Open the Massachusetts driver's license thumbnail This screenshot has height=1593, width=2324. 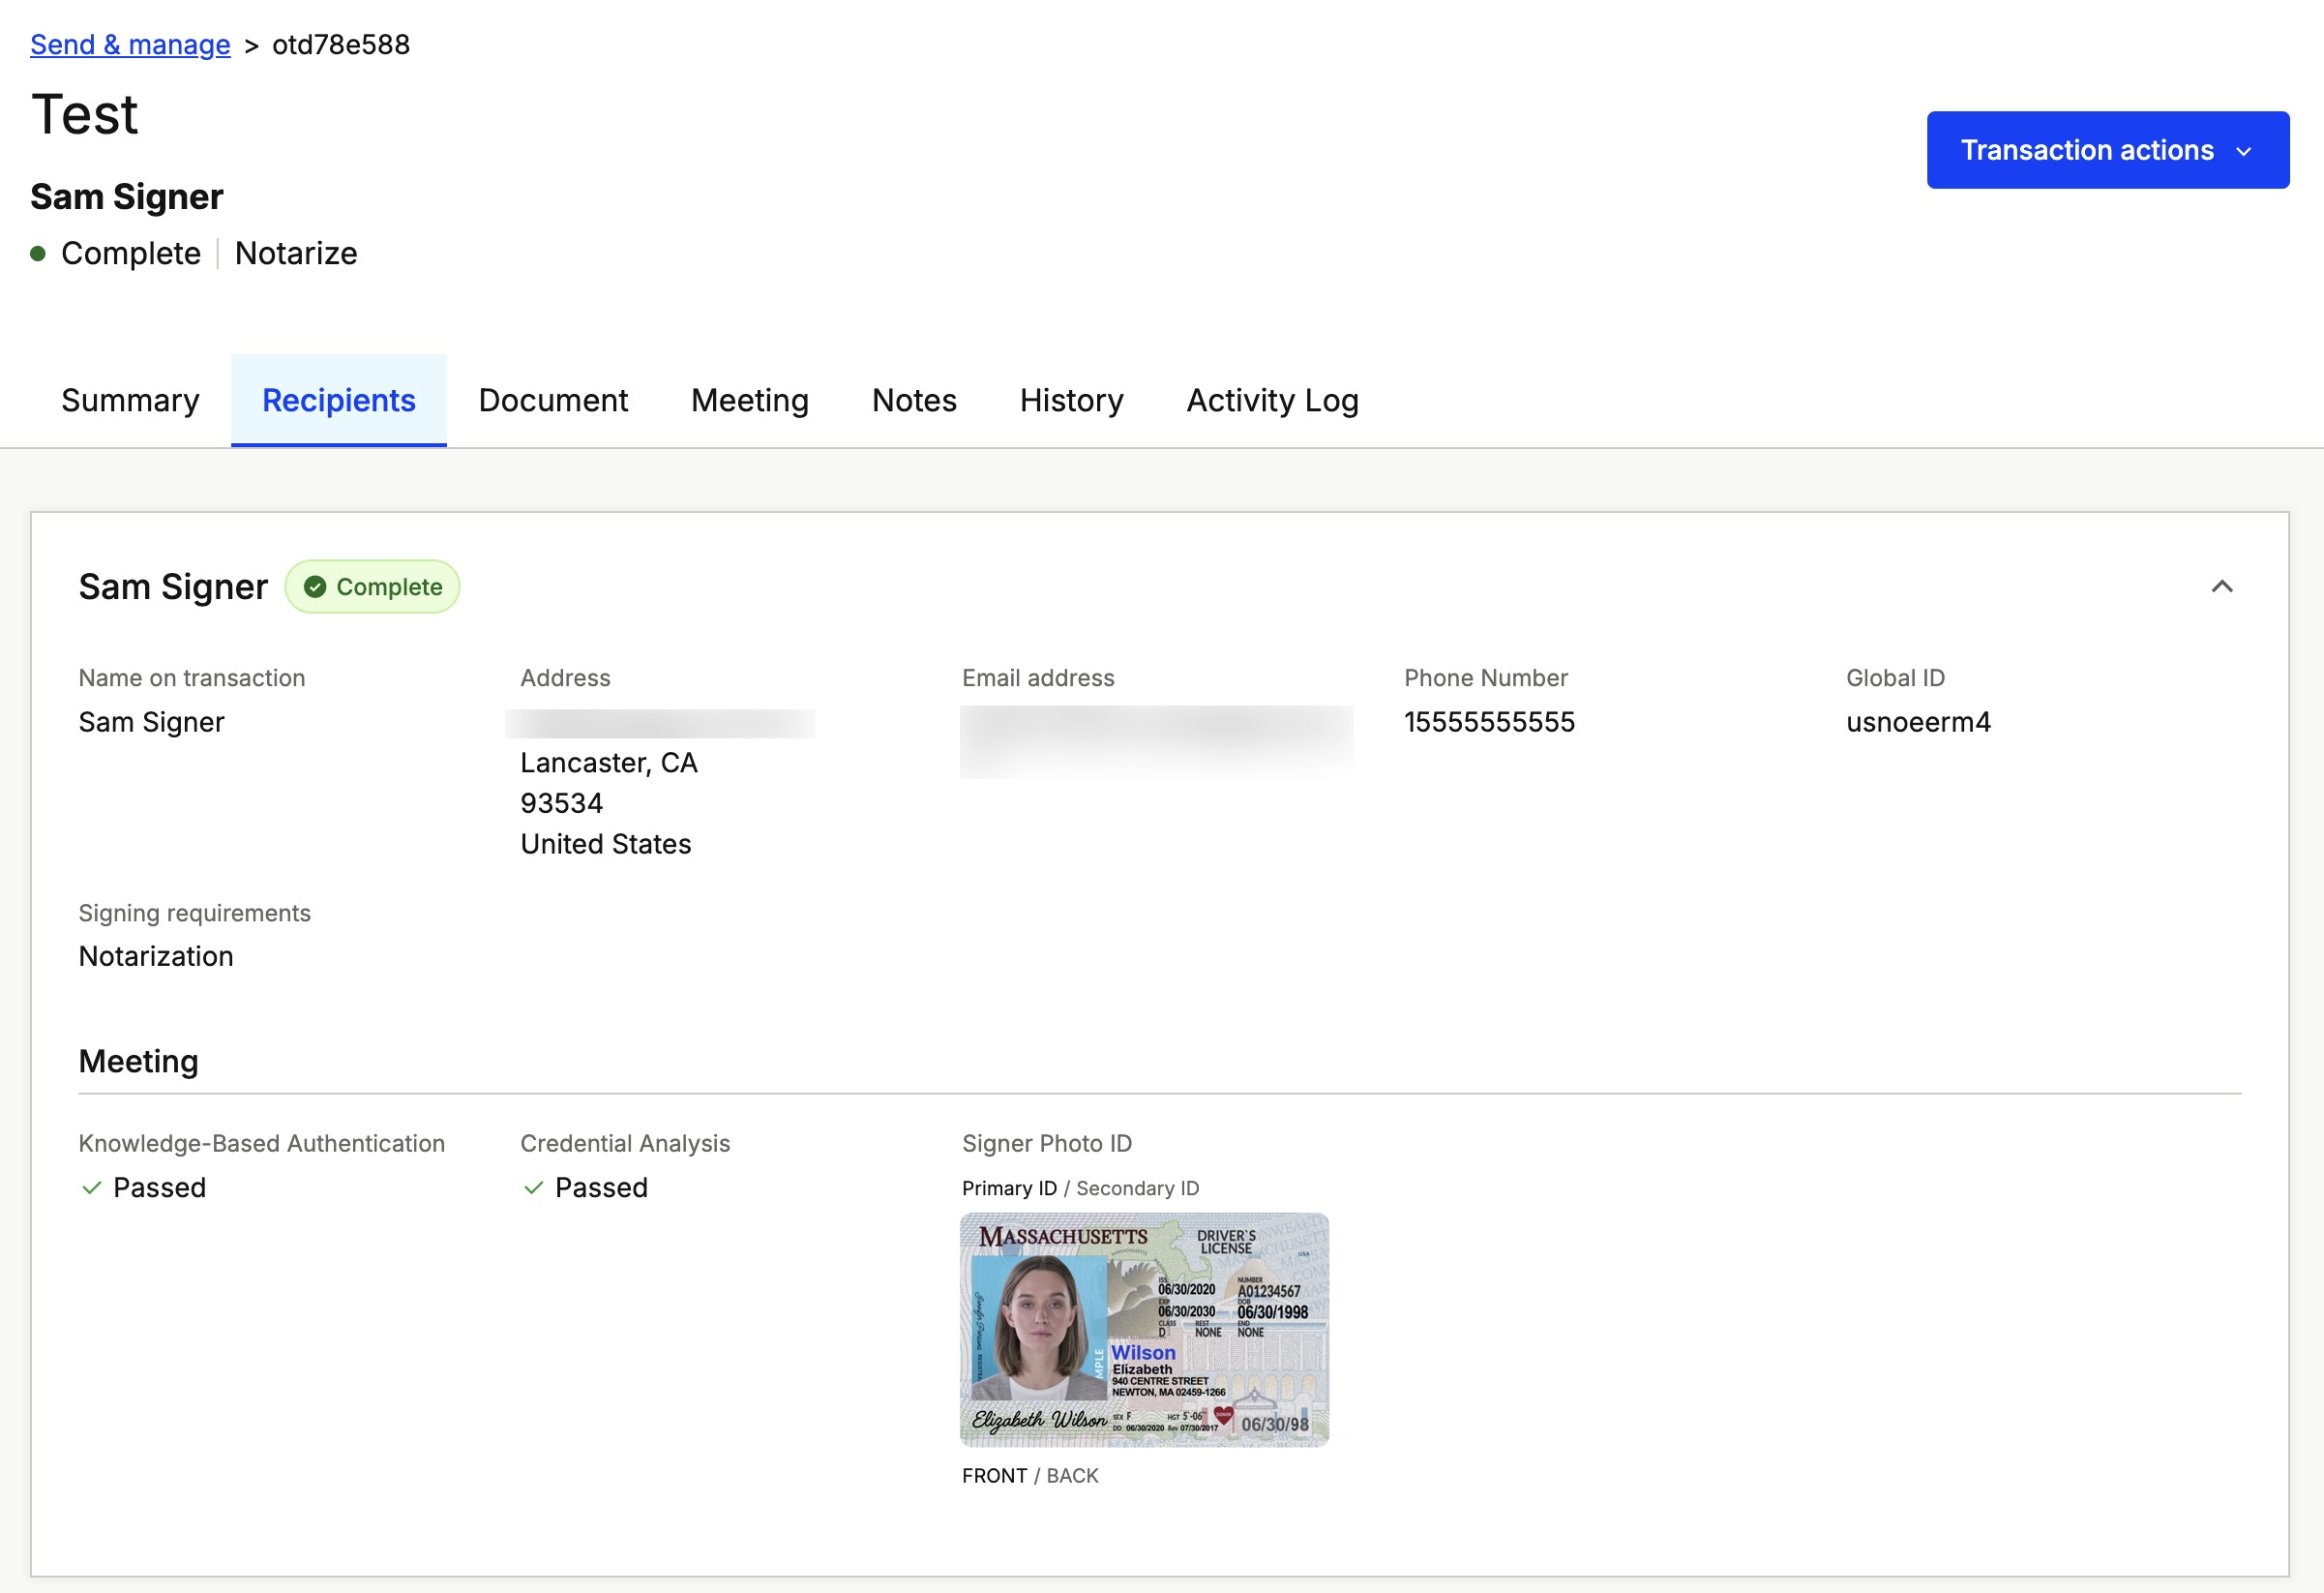click(1144, 1330)
